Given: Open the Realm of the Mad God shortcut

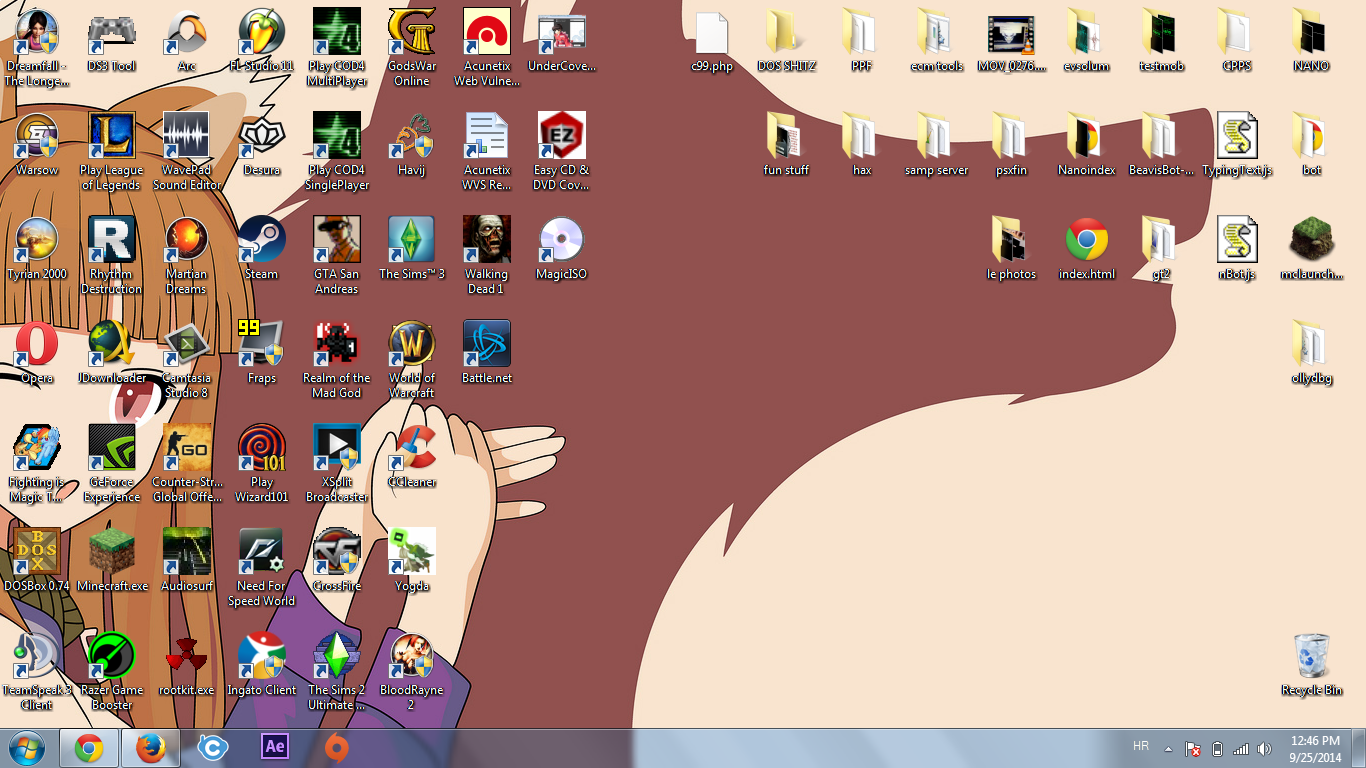Looking at the screenshot, I should [337, 360].
